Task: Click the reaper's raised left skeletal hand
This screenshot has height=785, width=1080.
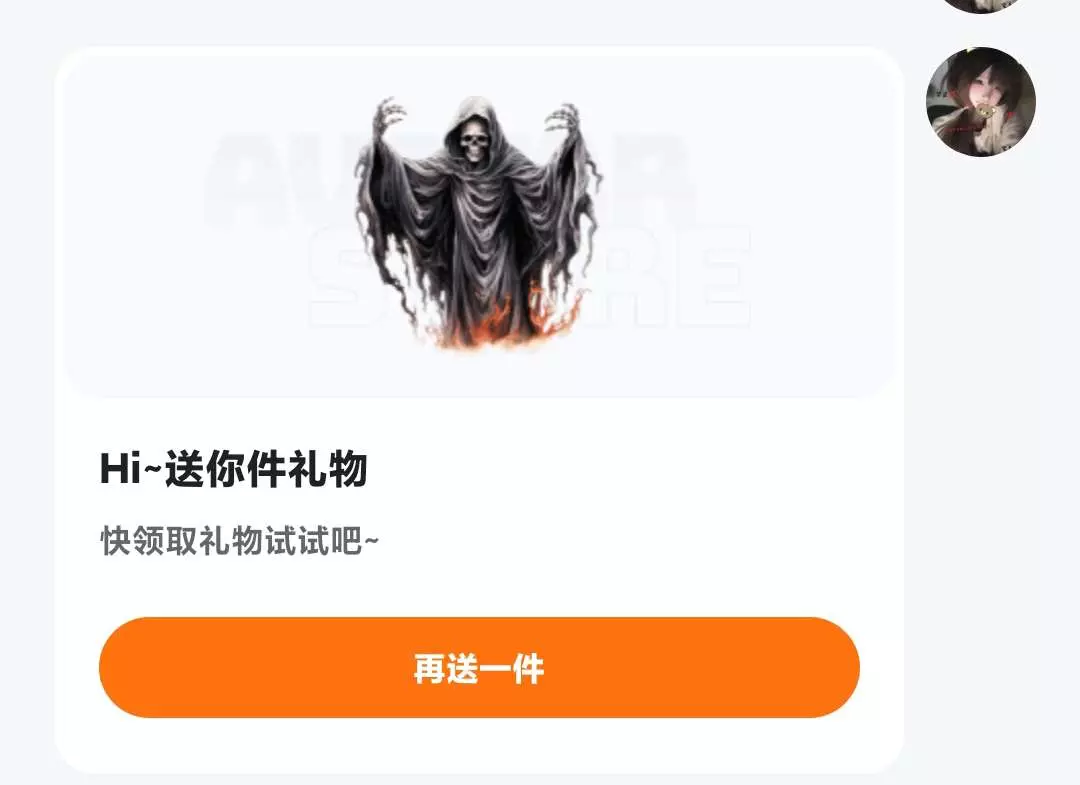Action: point(390,118)
